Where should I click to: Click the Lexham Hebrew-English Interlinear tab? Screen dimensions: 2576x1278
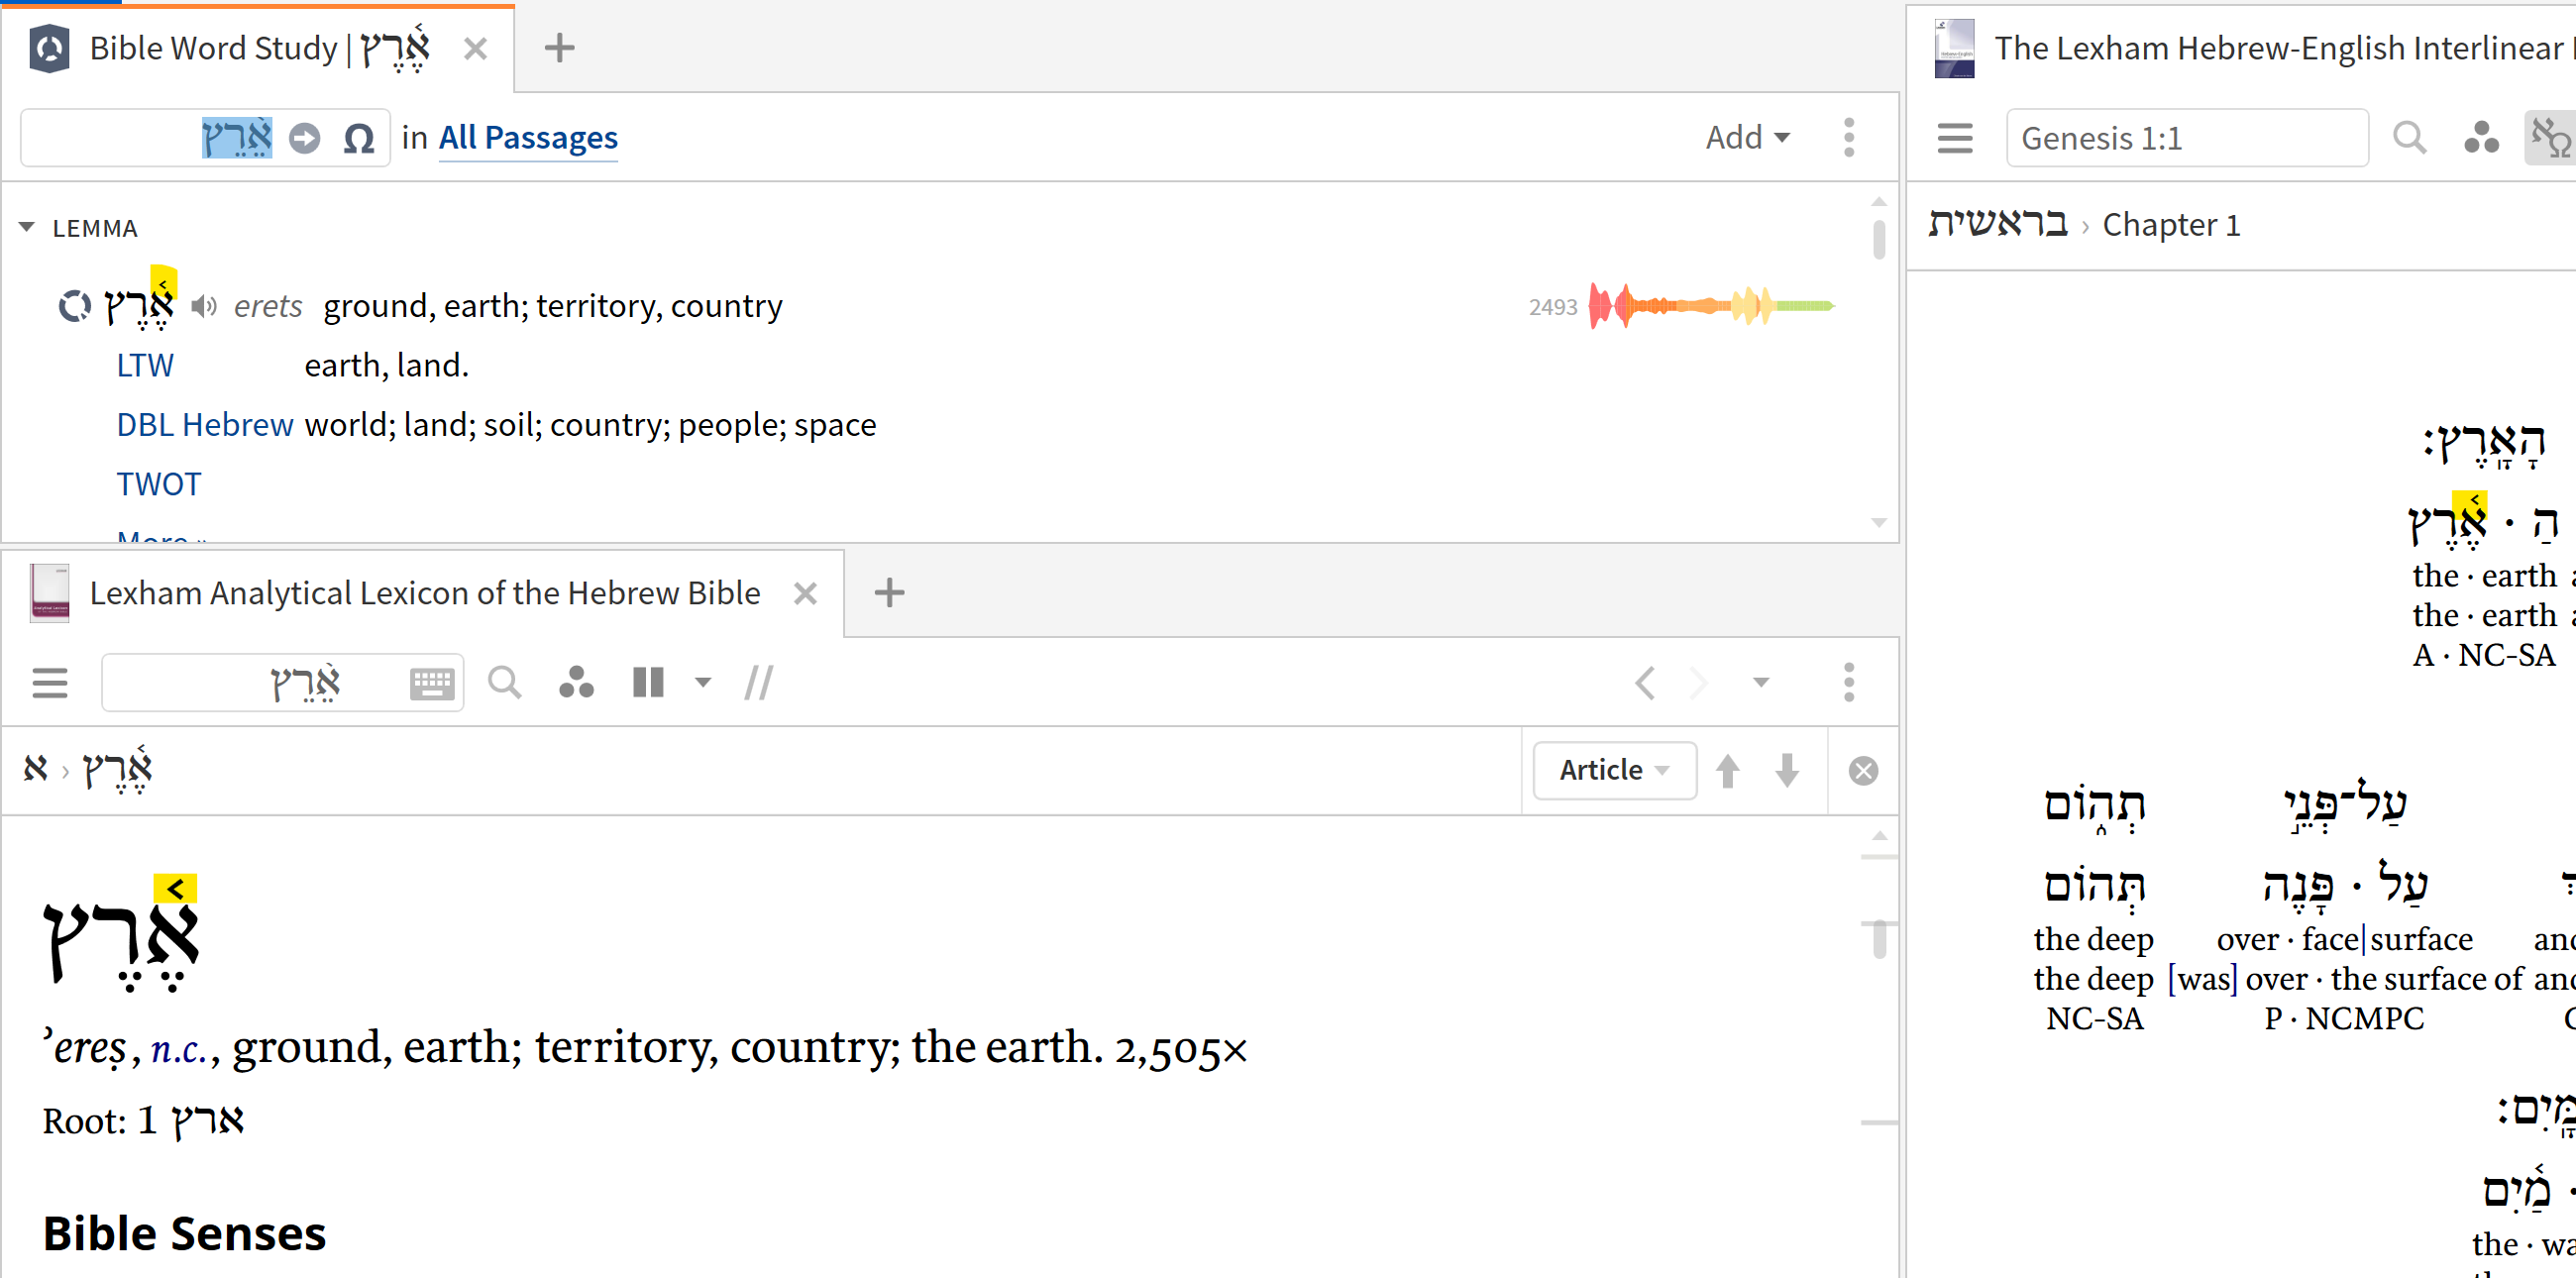click(2255, 48)
